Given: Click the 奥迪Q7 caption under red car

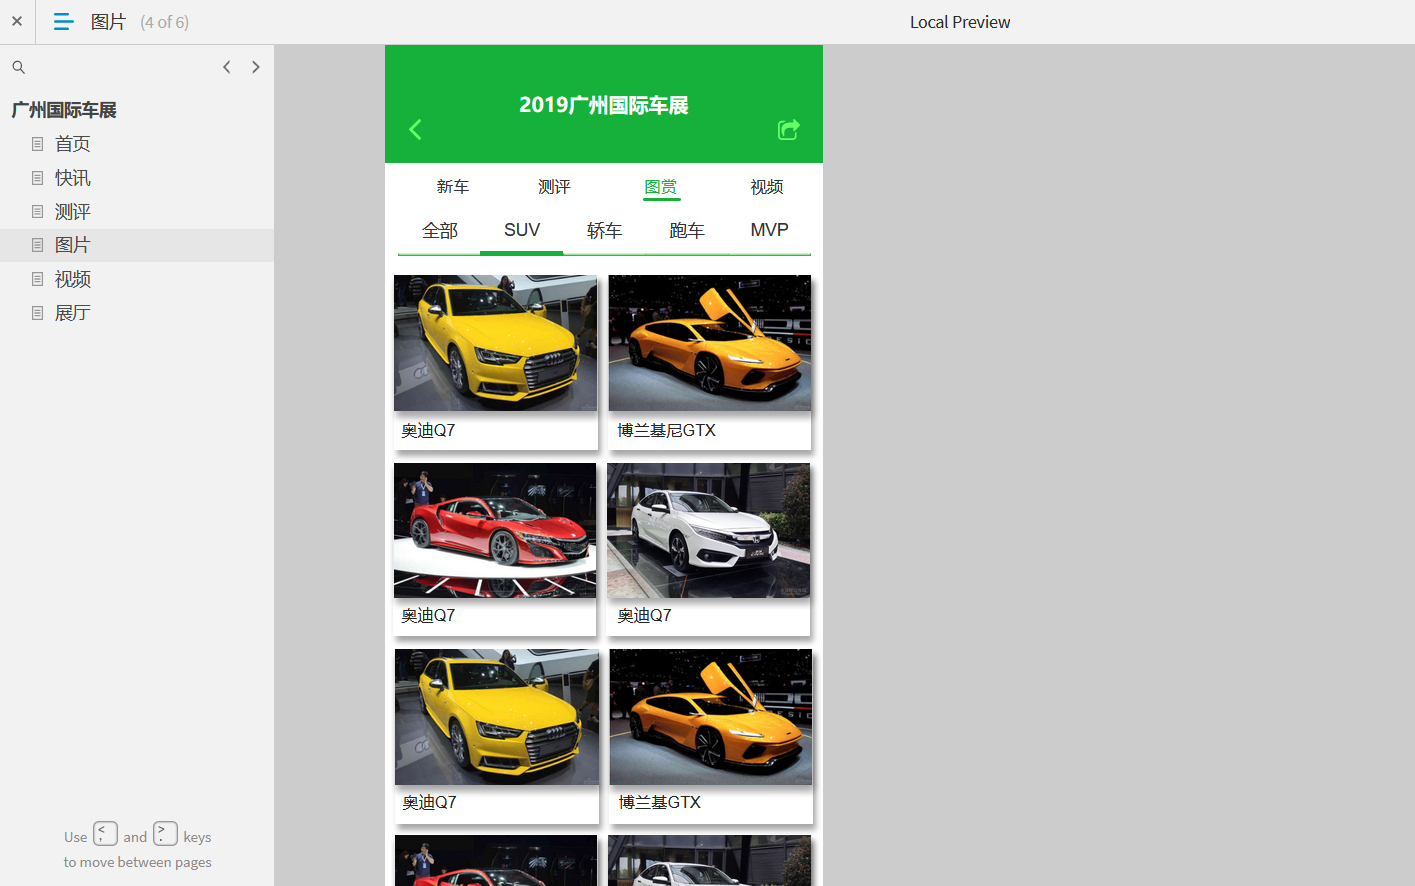Looking at the screenshot, I should [428, 616].
